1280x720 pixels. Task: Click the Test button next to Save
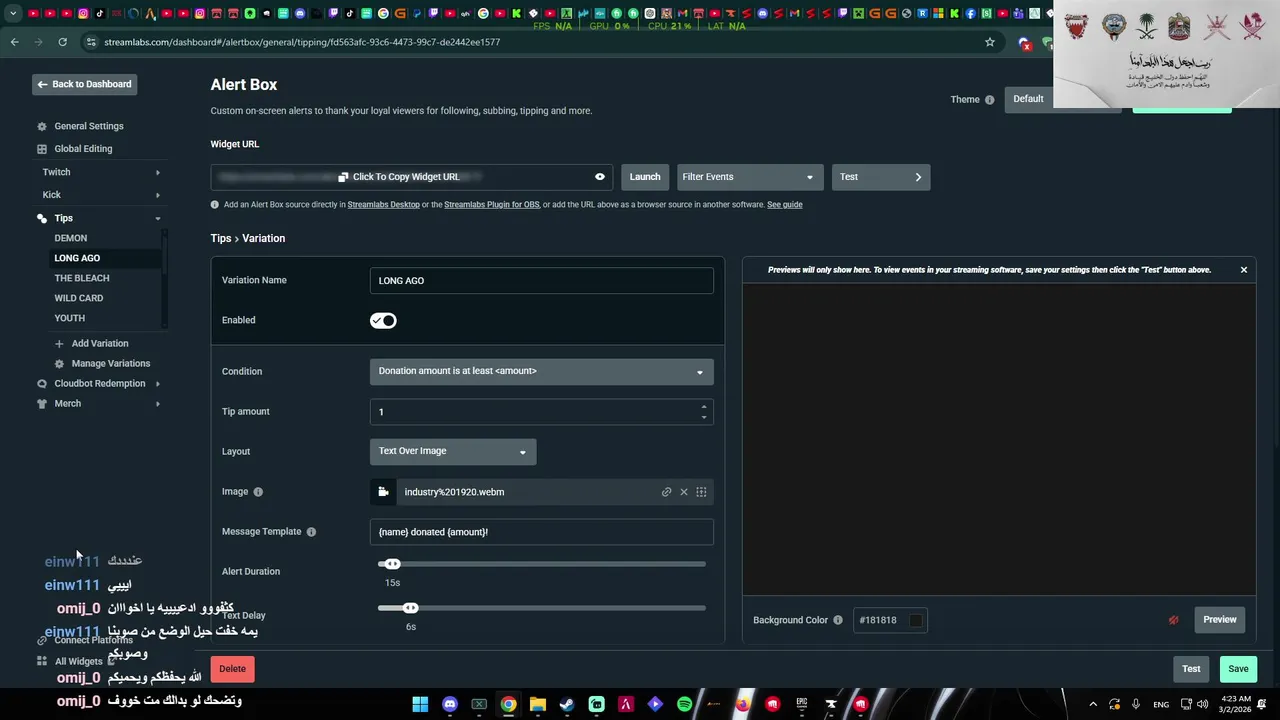pos(1191,669)
